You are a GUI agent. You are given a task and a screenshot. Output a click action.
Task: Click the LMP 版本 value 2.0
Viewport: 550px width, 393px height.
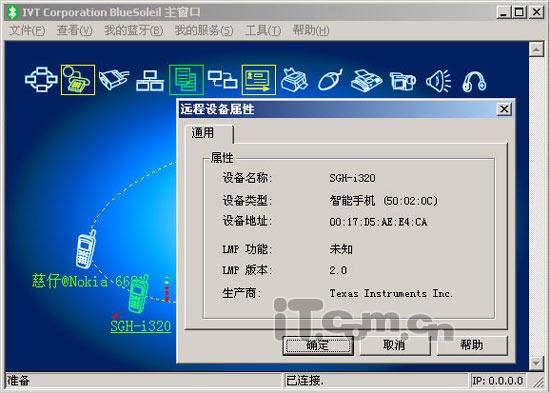[338, 270]
